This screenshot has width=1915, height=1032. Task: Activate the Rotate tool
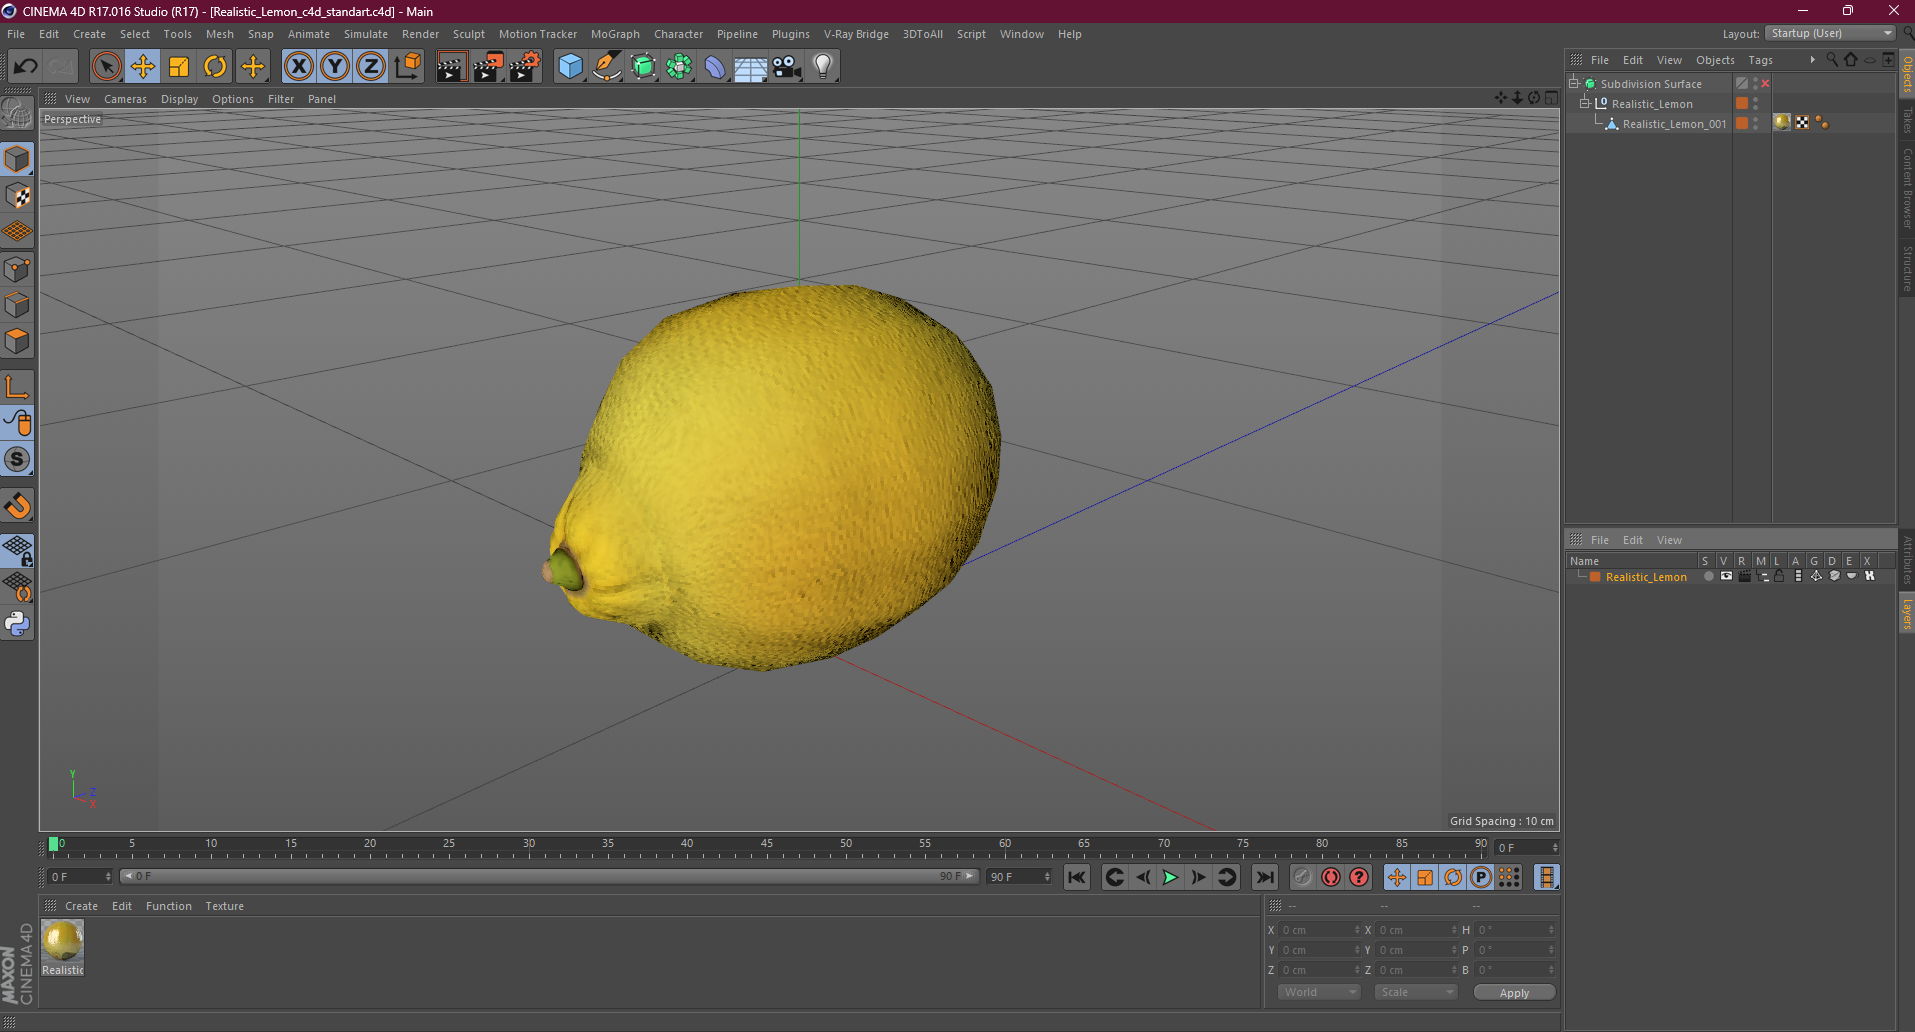(x=215, y=66)
